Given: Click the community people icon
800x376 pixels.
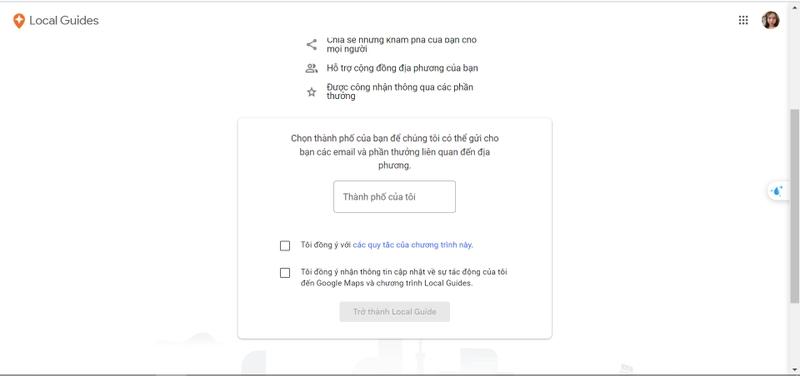Looking at the screenshot, I should click(x=311, y=68).
